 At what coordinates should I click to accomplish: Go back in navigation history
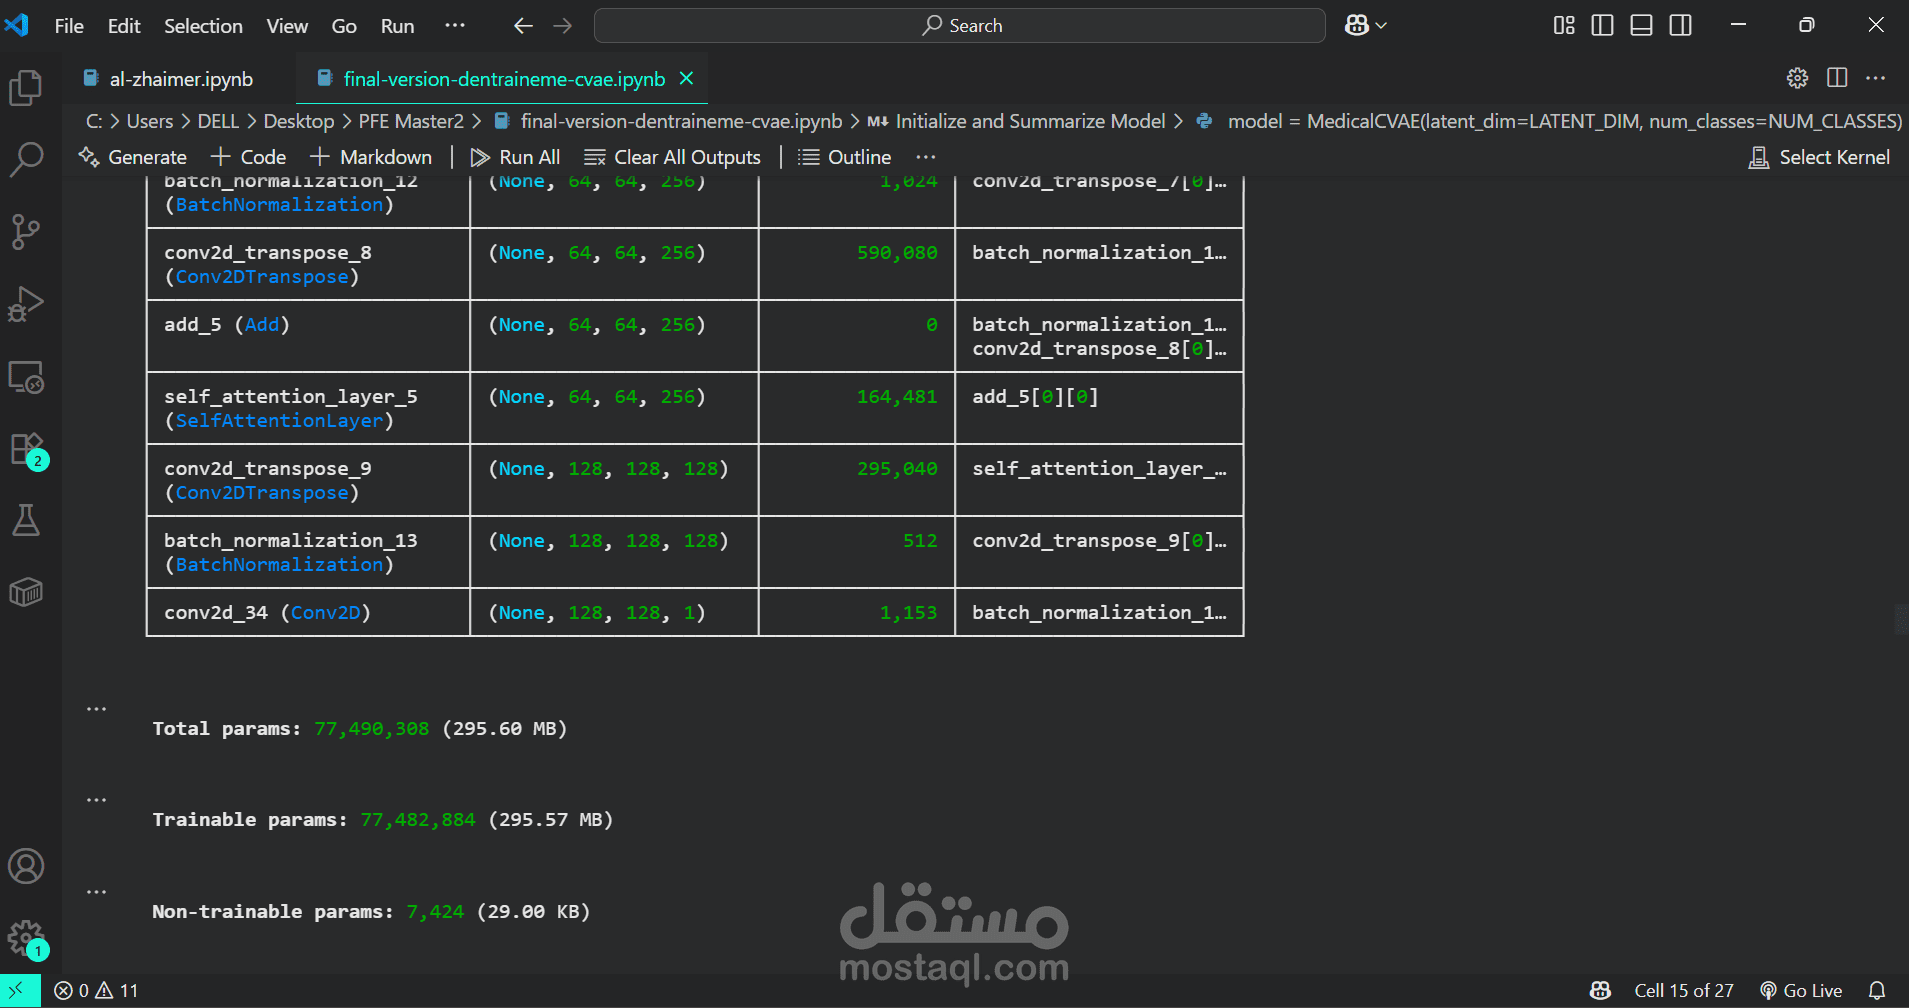pyautogui.click(x=523, y=26)
